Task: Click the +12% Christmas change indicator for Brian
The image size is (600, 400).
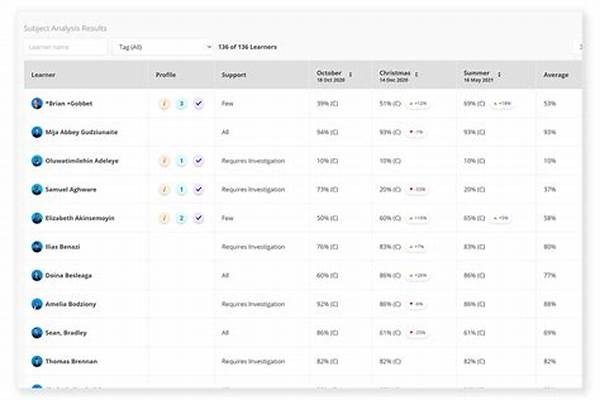Action: tap(417, 103)
